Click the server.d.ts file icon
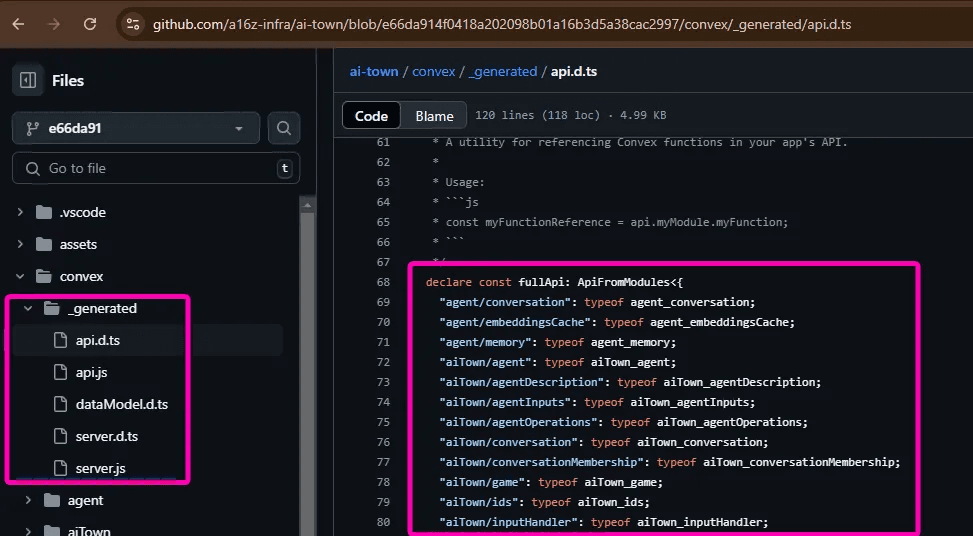This screenshot has height=536, width=973. click(x=60, y=436)
